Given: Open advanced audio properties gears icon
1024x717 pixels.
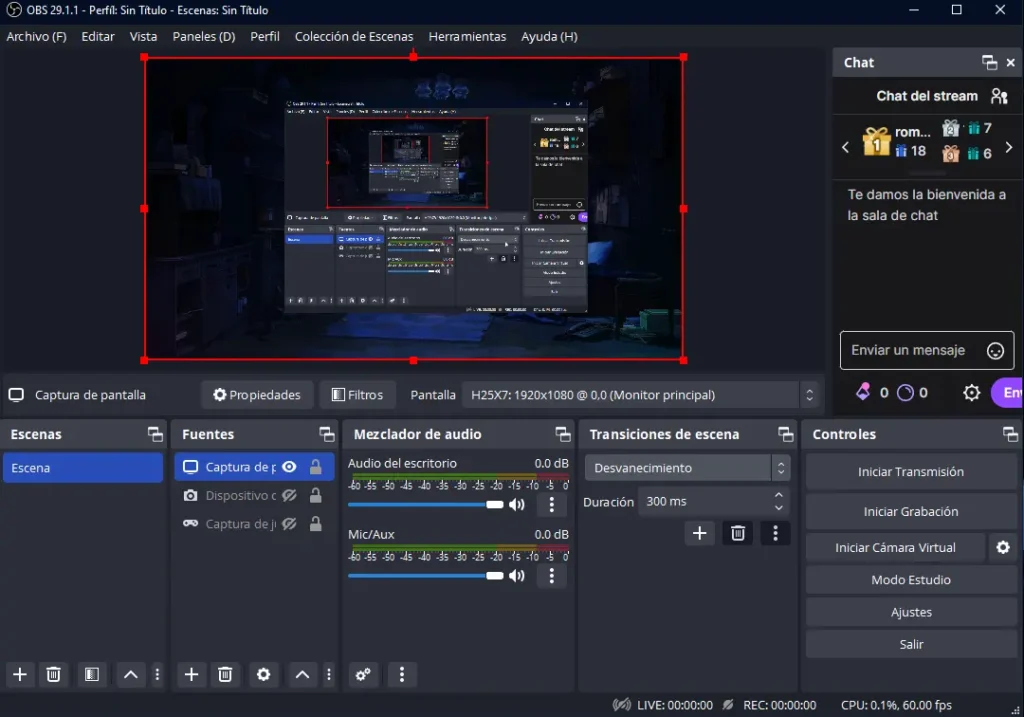Looking at the screenshot, I should (x=363, y=675).
